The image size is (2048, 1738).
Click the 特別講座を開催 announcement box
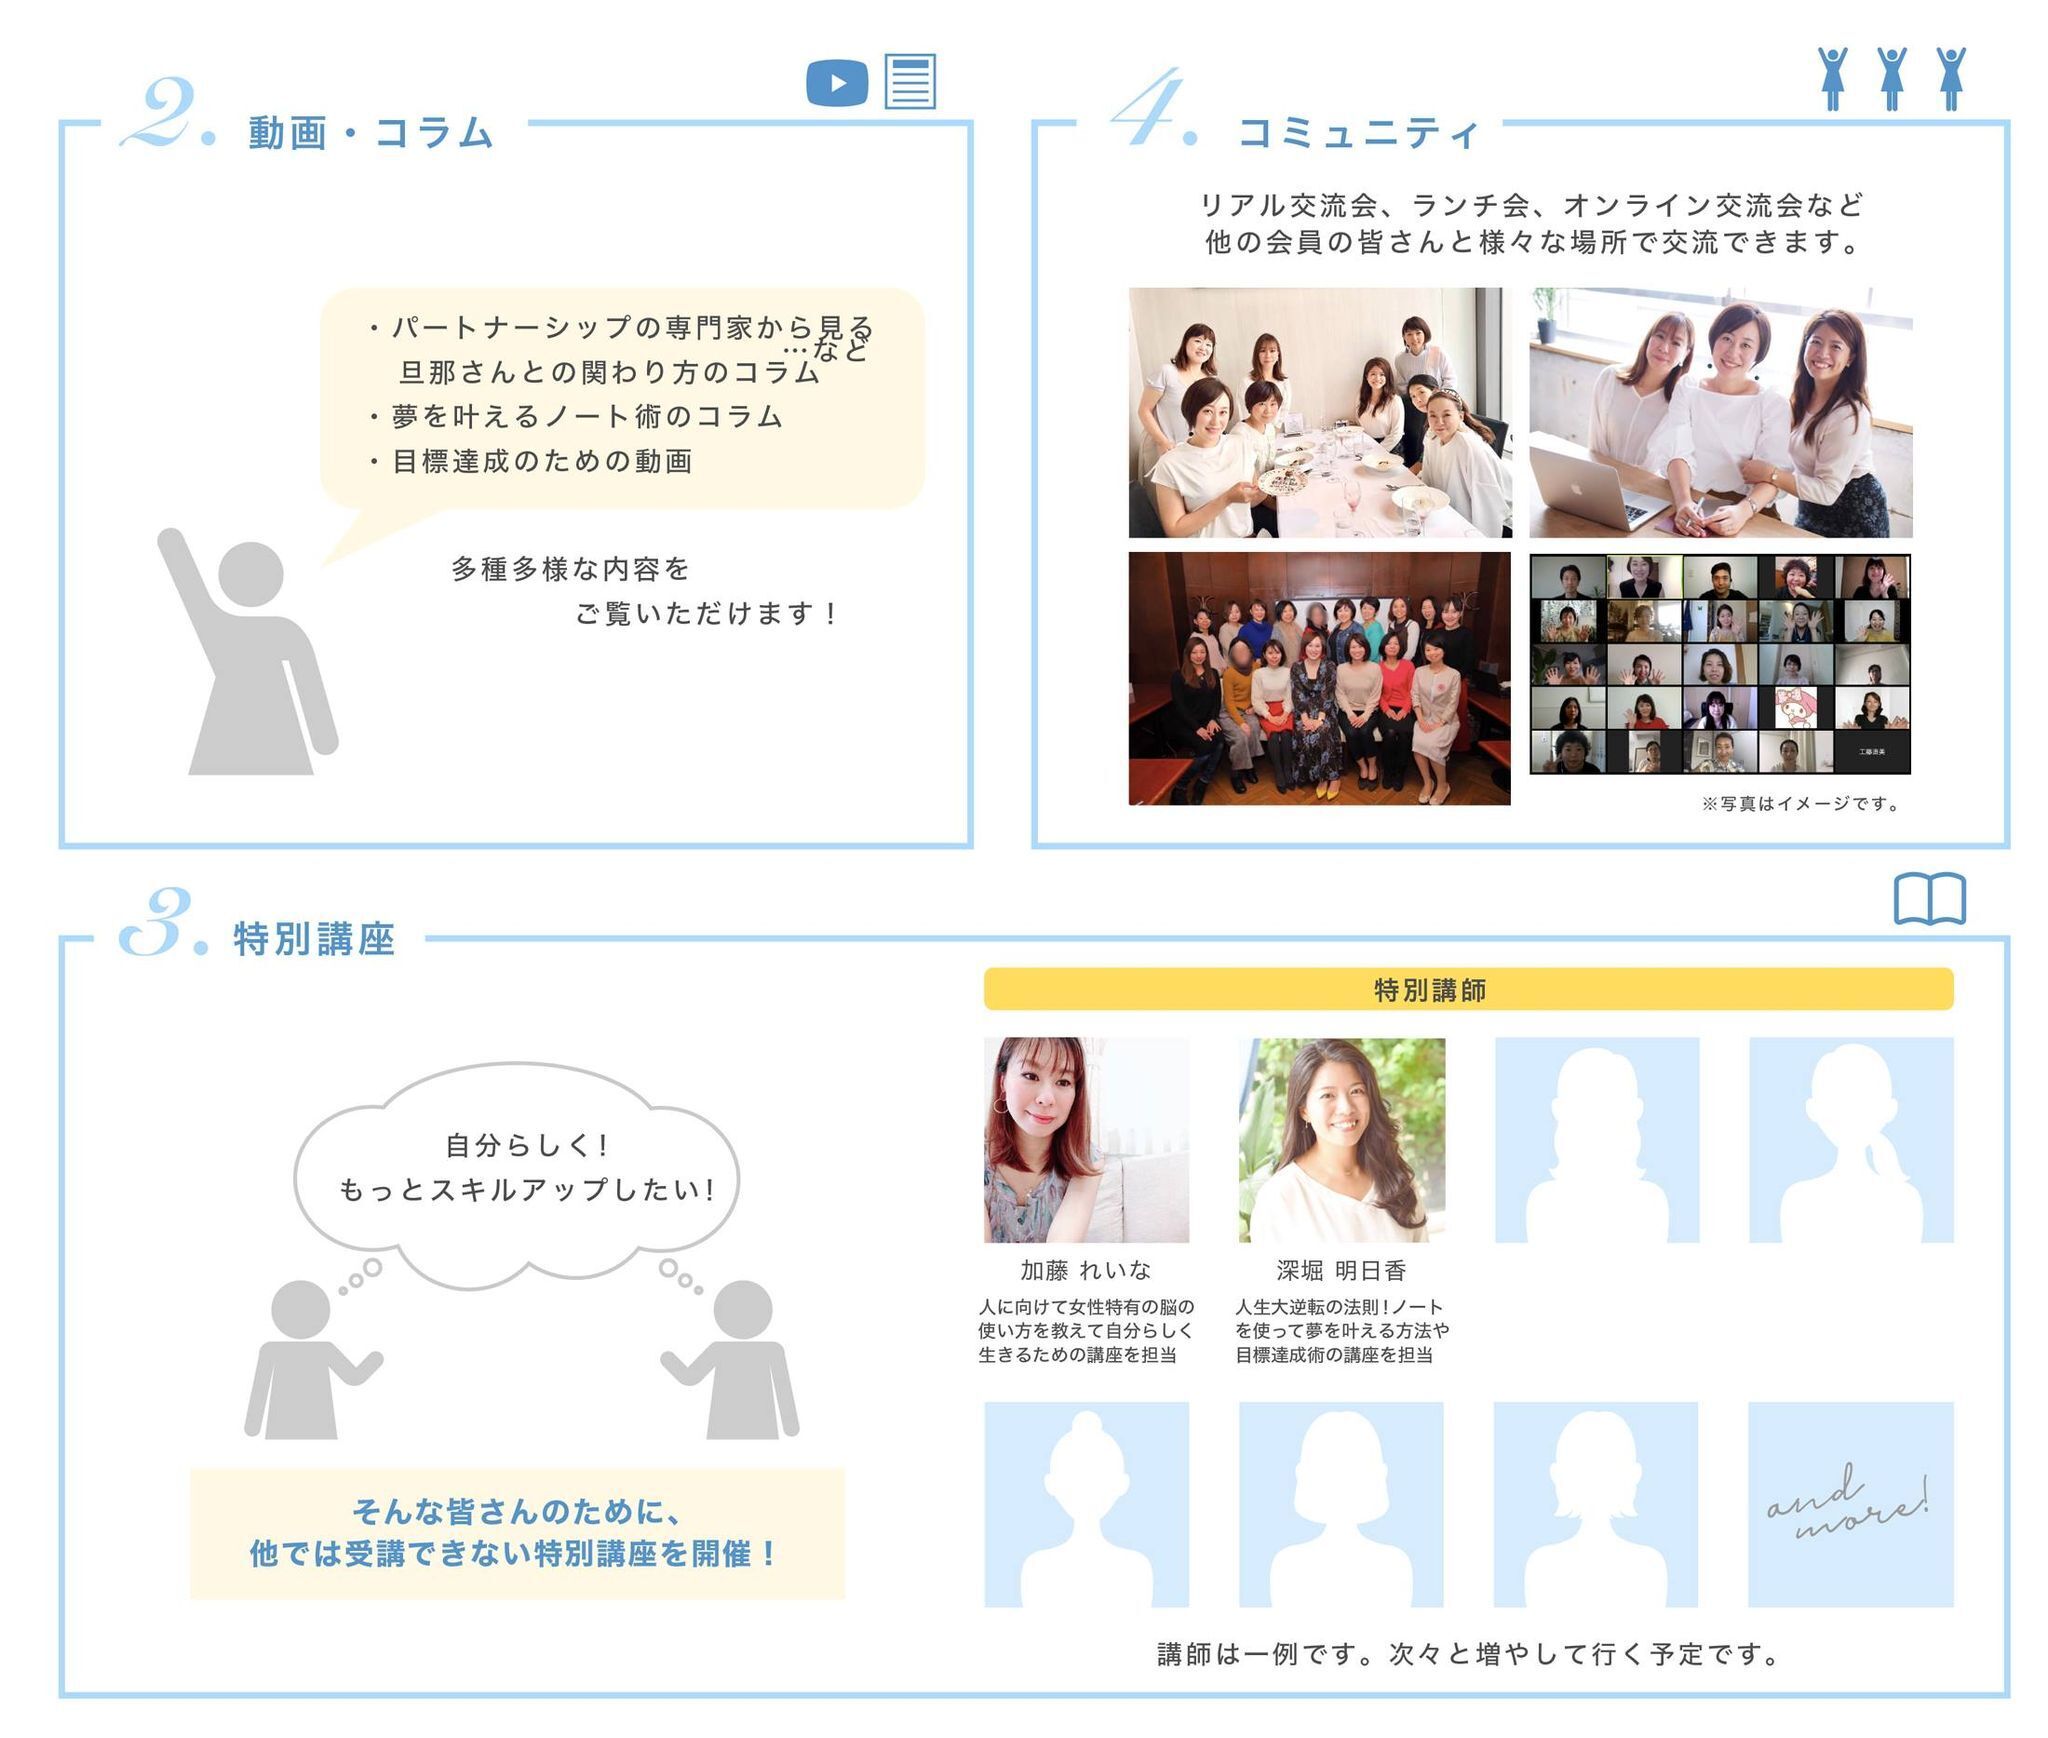click(x=517, y=1533)
